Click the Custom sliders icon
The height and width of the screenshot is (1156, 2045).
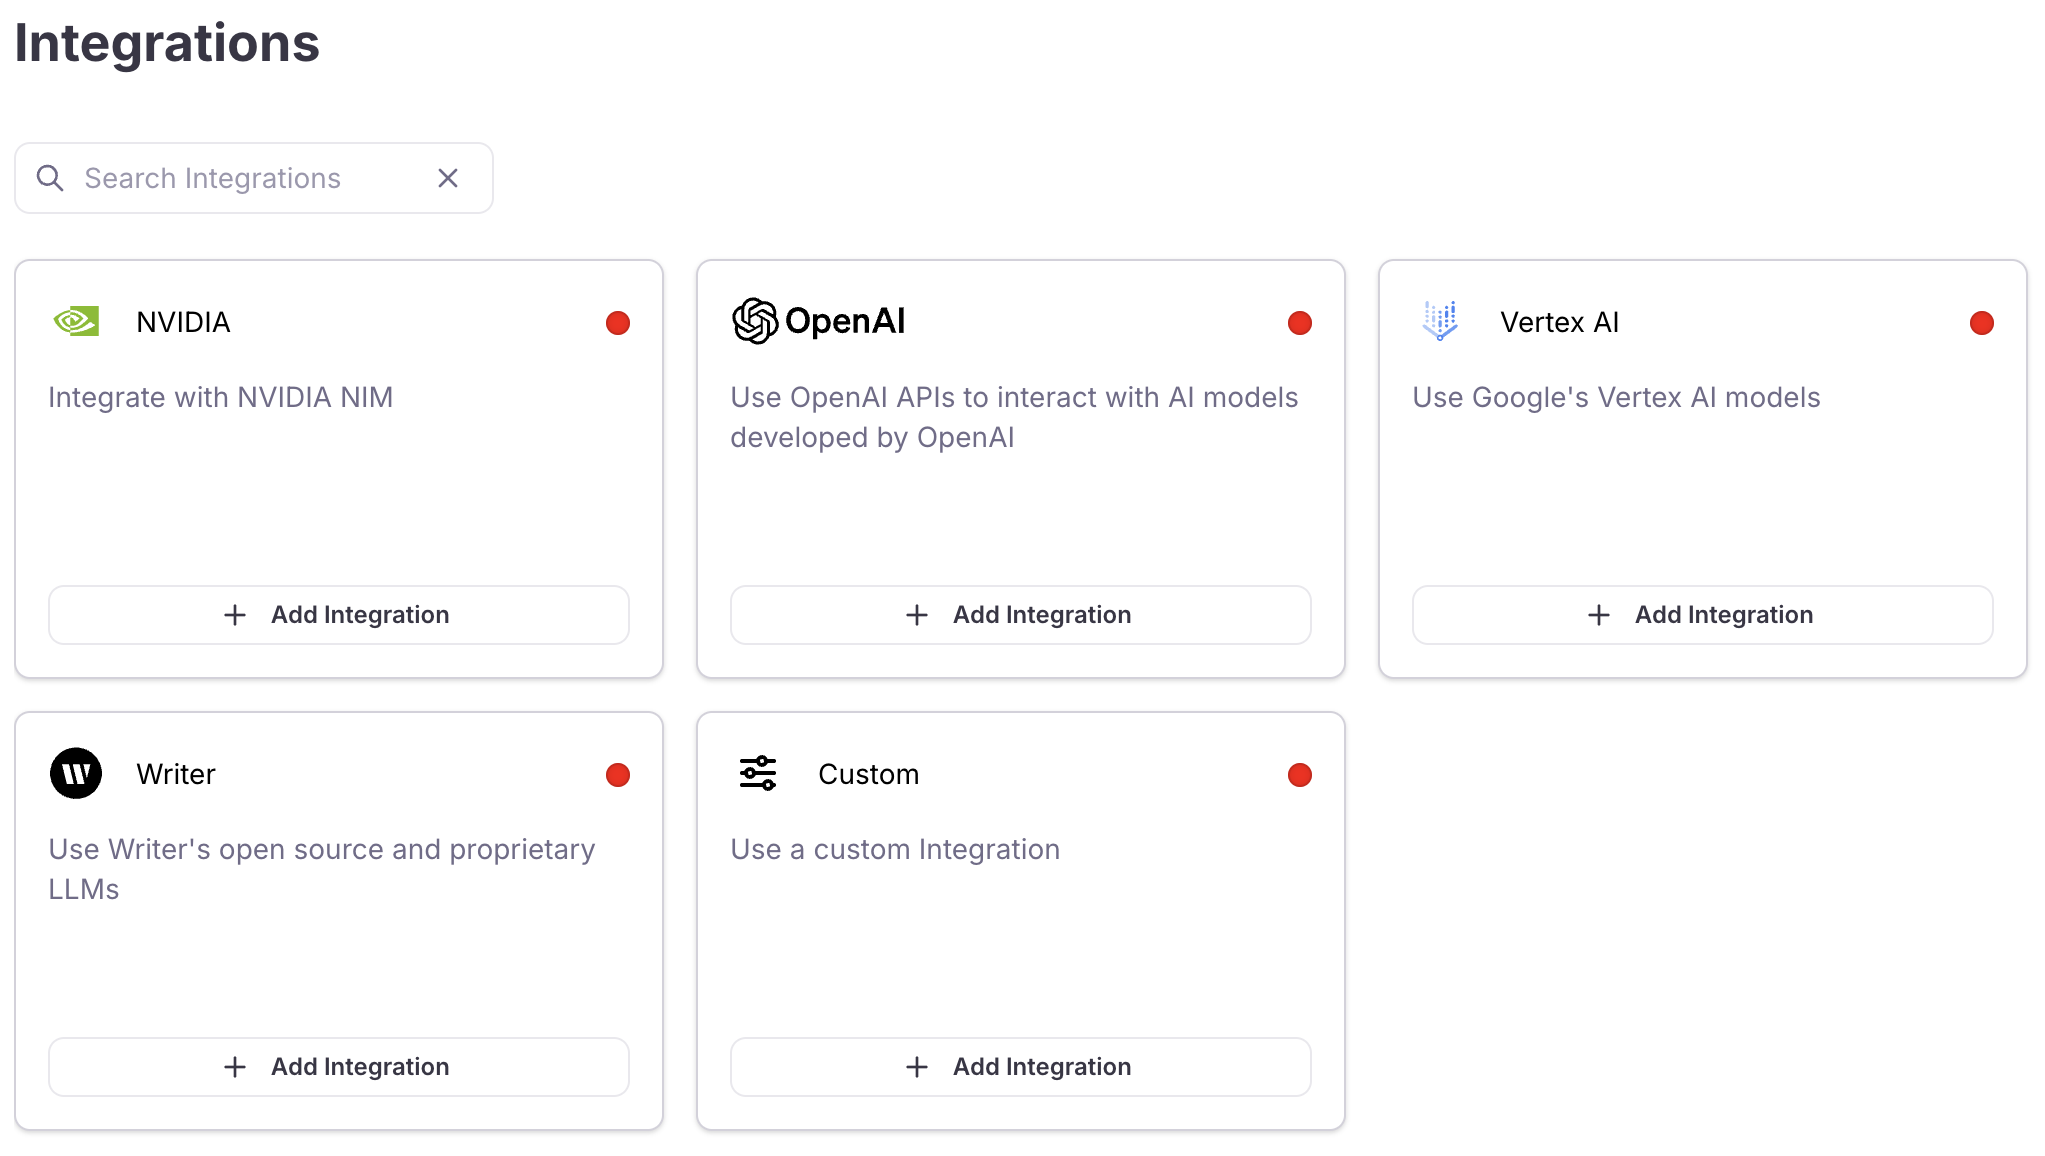point(758,773)
